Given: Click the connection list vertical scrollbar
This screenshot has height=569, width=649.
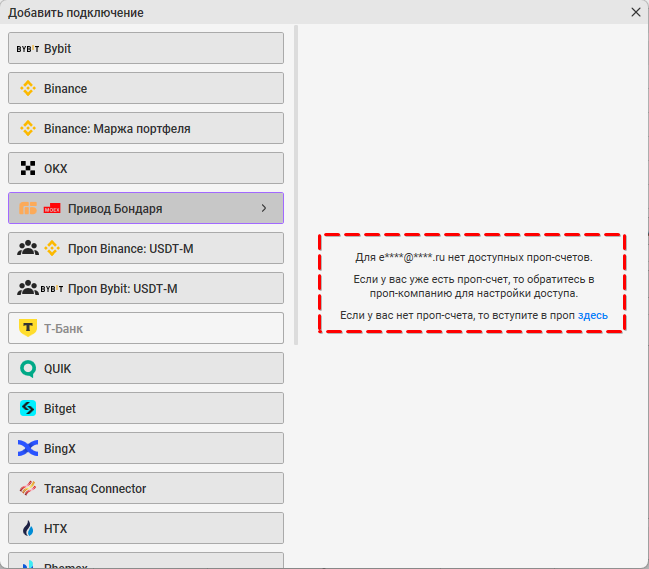Looking at the screenshot, I should (296, 185).
